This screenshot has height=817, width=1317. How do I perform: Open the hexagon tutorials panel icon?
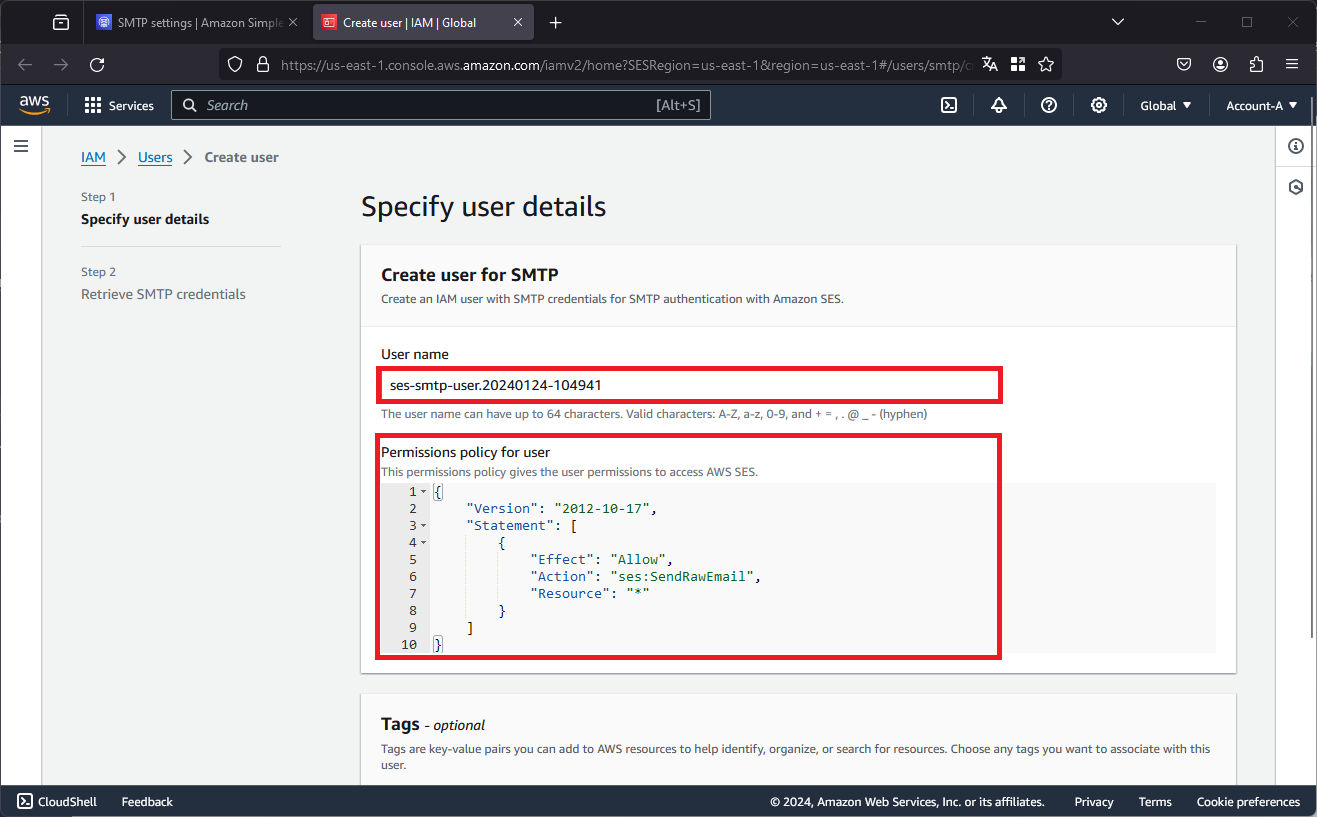click(x=1296, y=187)
